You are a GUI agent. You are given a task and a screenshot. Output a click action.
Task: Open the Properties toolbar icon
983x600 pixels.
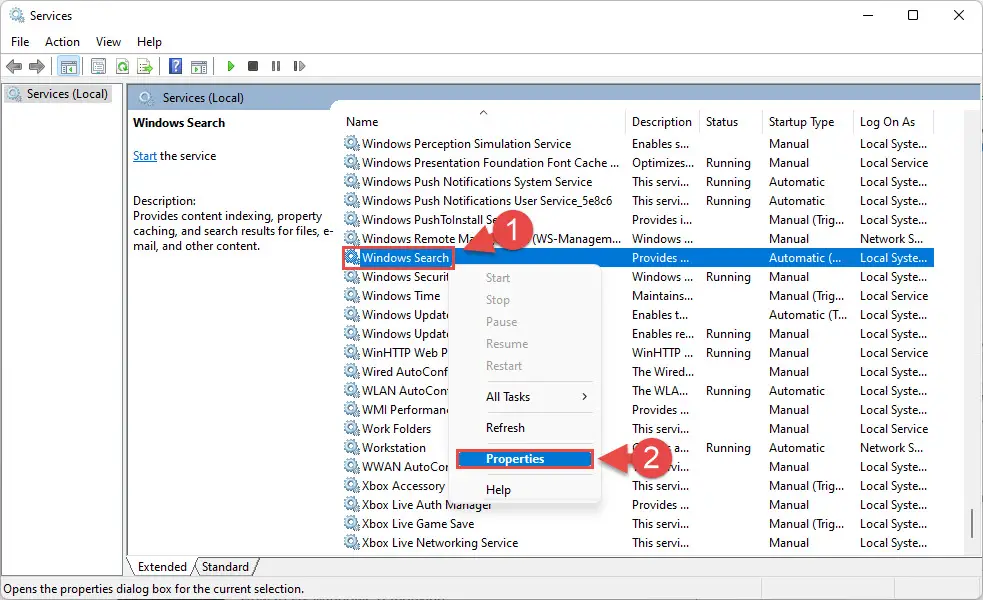click(98, 66)
